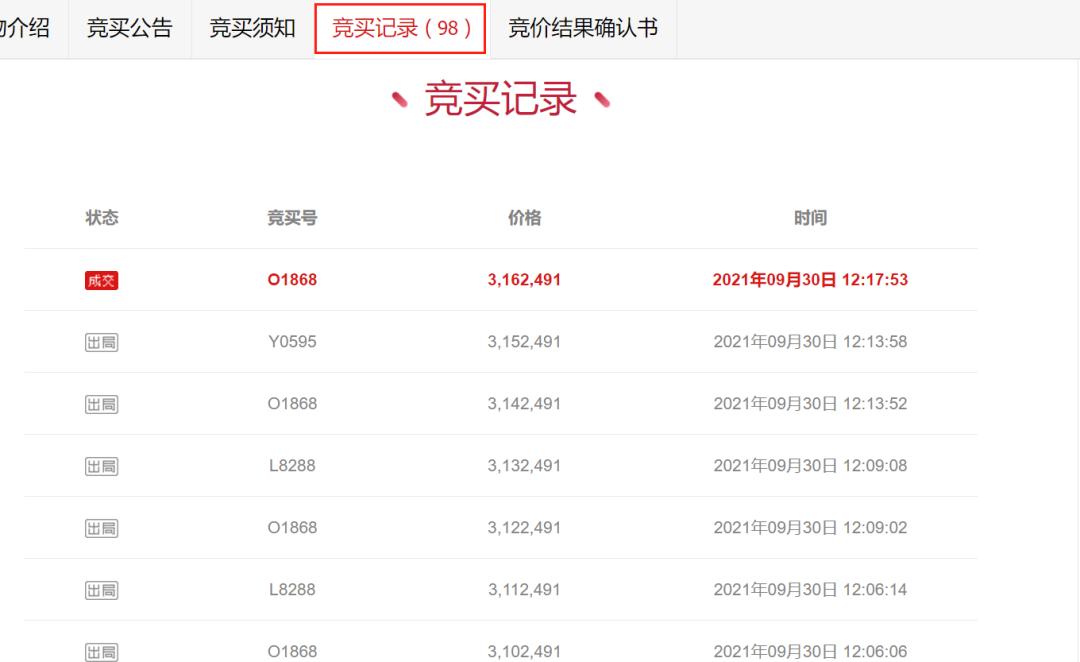Click the 竞买记录 page heading
1080x662 pixels.
(501, 100)
